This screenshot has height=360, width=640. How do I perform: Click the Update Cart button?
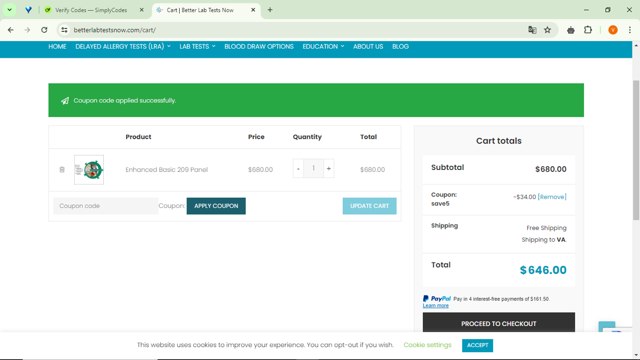[x=369, y=206]
